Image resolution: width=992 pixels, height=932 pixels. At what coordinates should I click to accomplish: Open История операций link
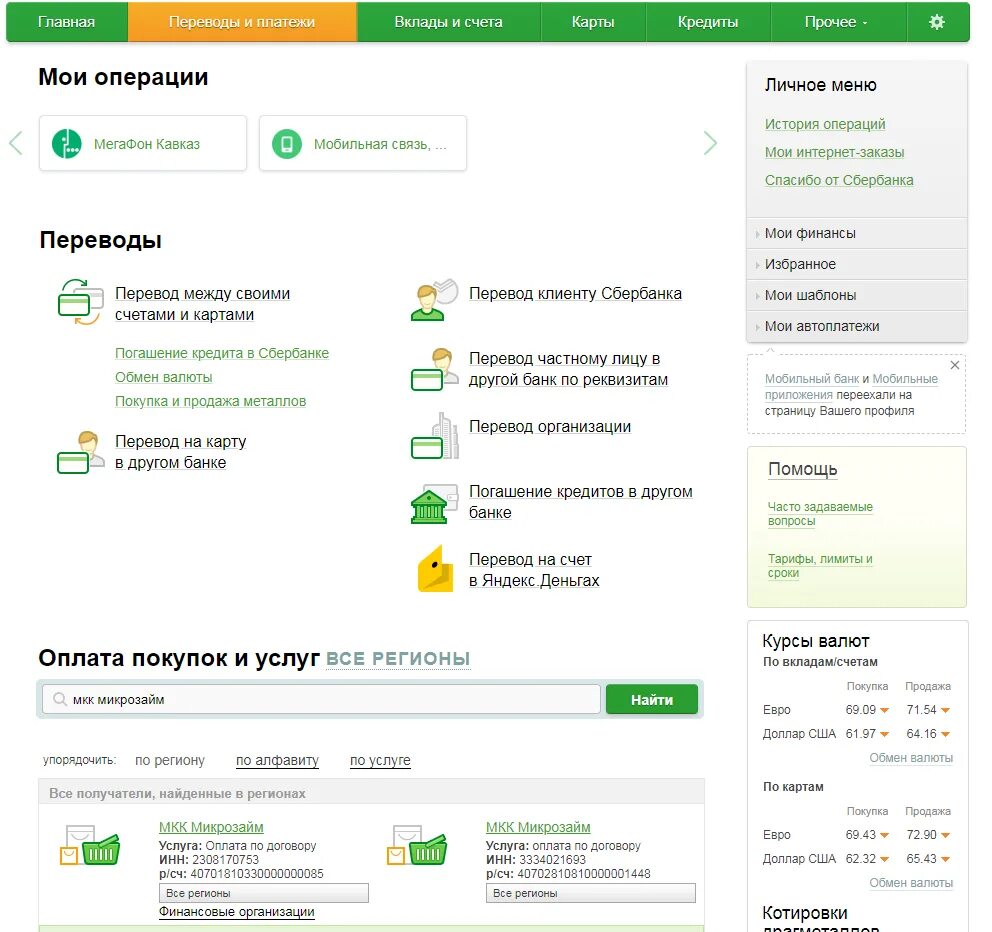825,124
